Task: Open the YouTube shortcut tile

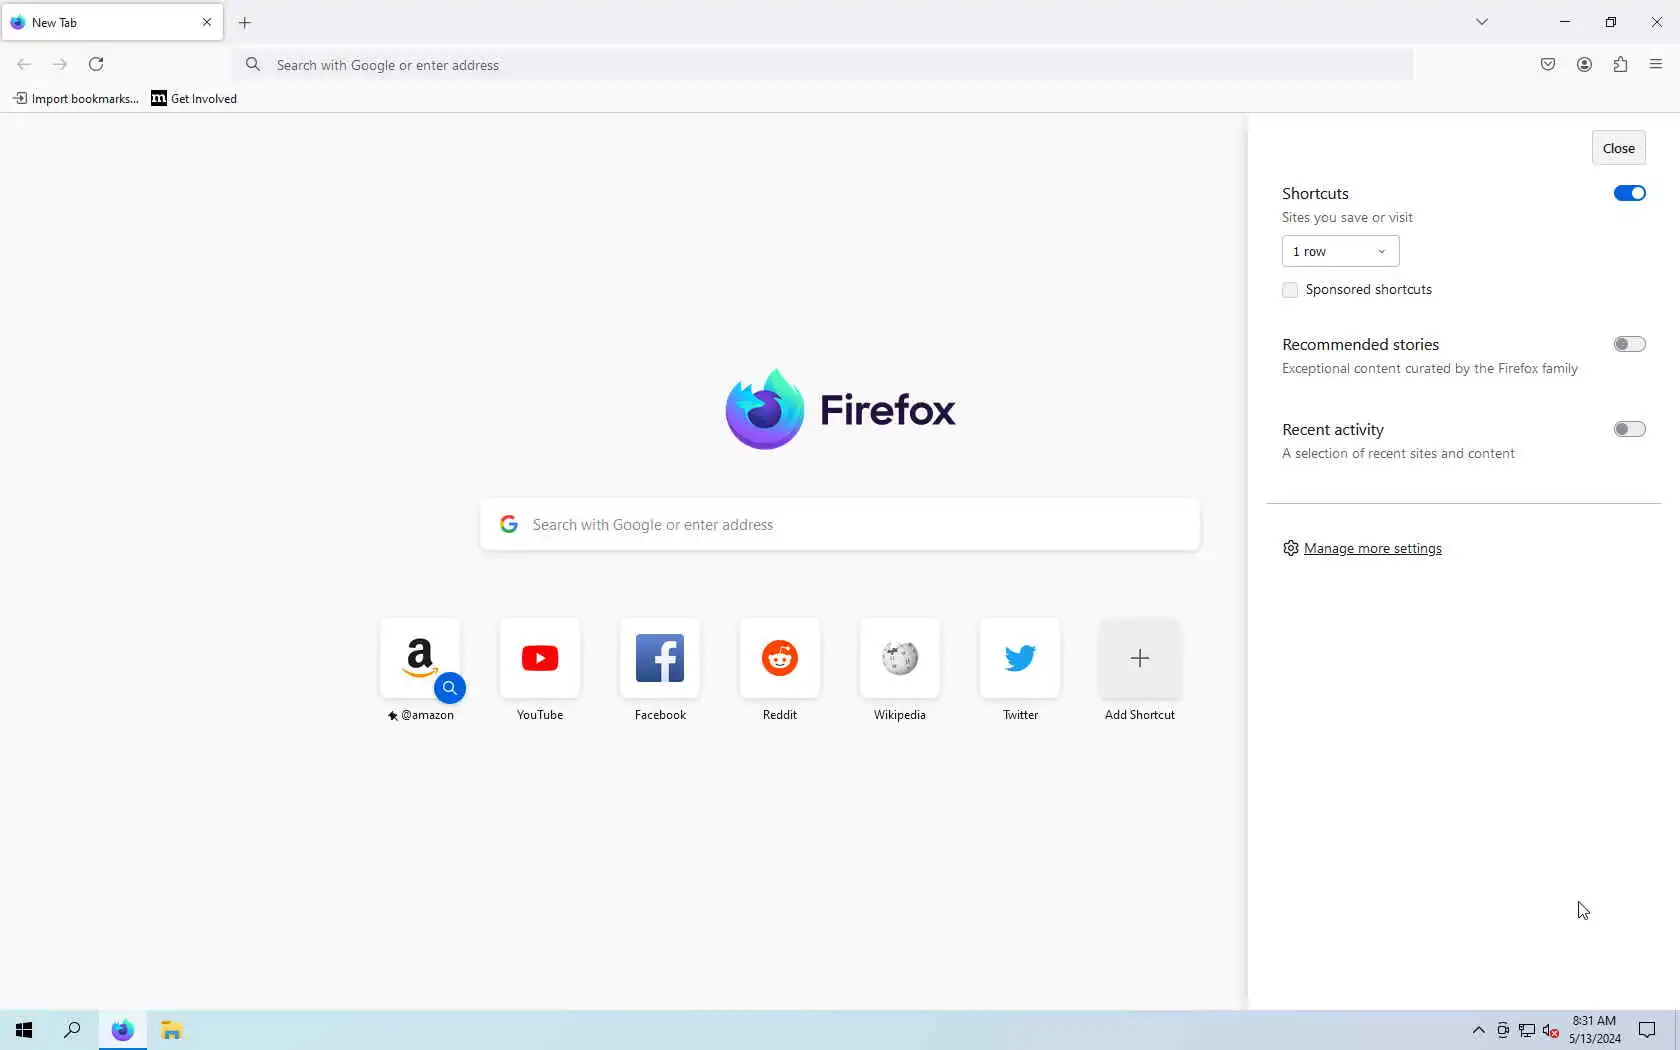Action: 540,658
